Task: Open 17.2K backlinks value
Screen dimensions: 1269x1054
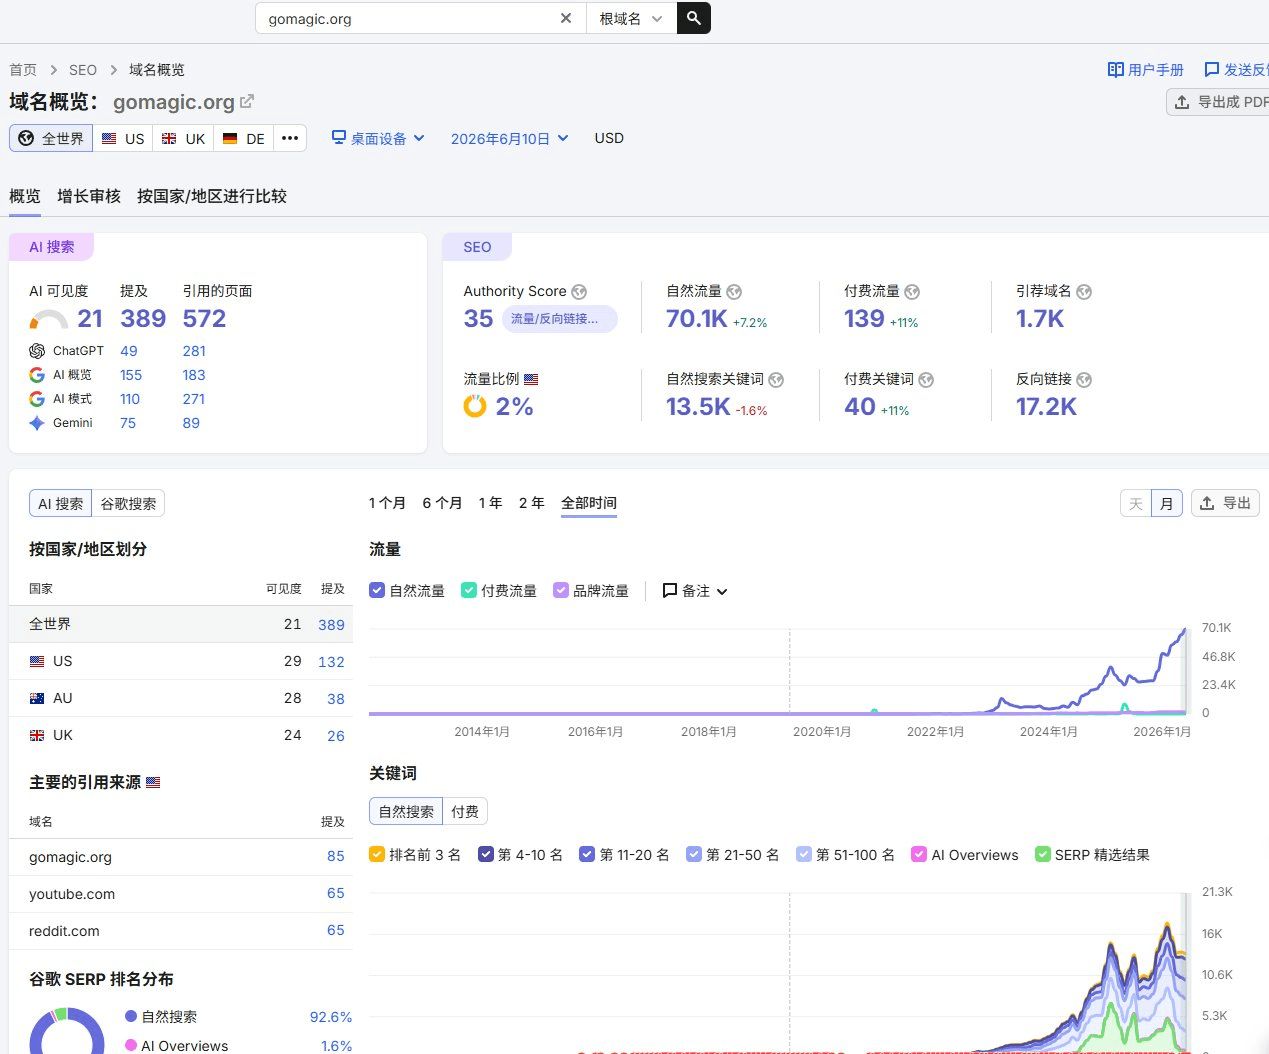Action: [x=1046, y=407]
